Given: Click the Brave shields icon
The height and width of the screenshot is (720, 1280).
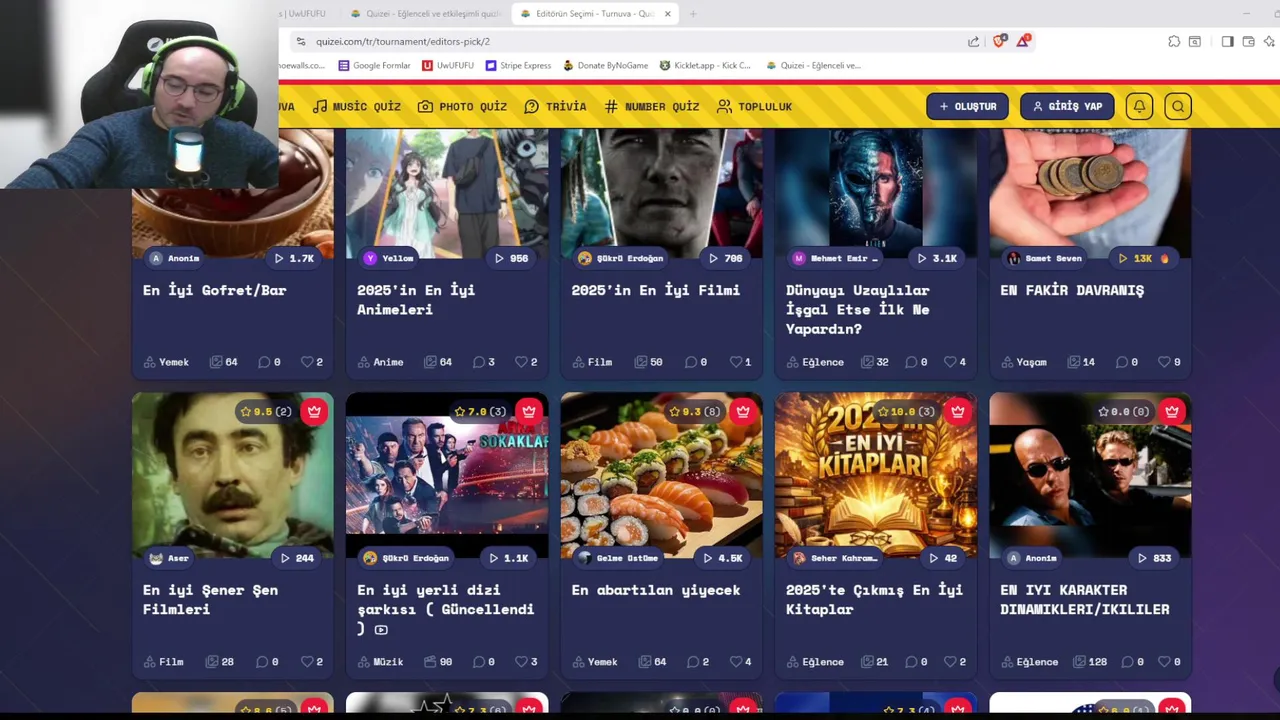Looking at the screenshot, I should pos(999,41).
